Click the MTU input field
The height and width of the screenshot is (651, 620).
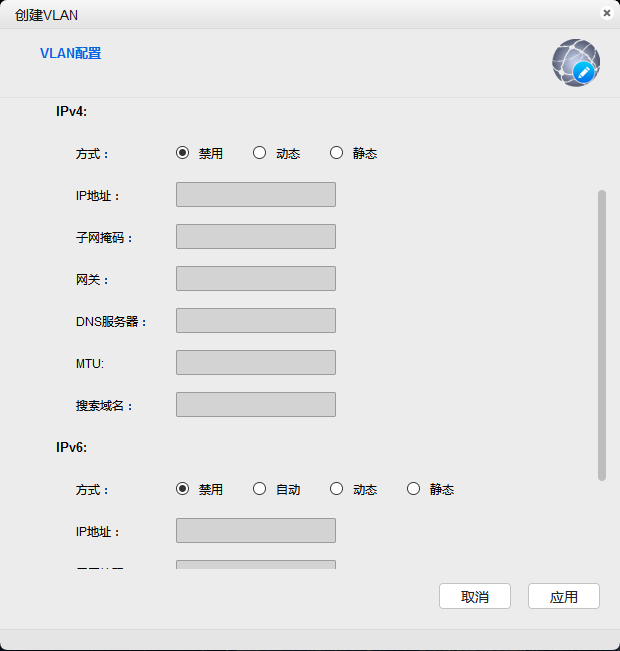255,363
